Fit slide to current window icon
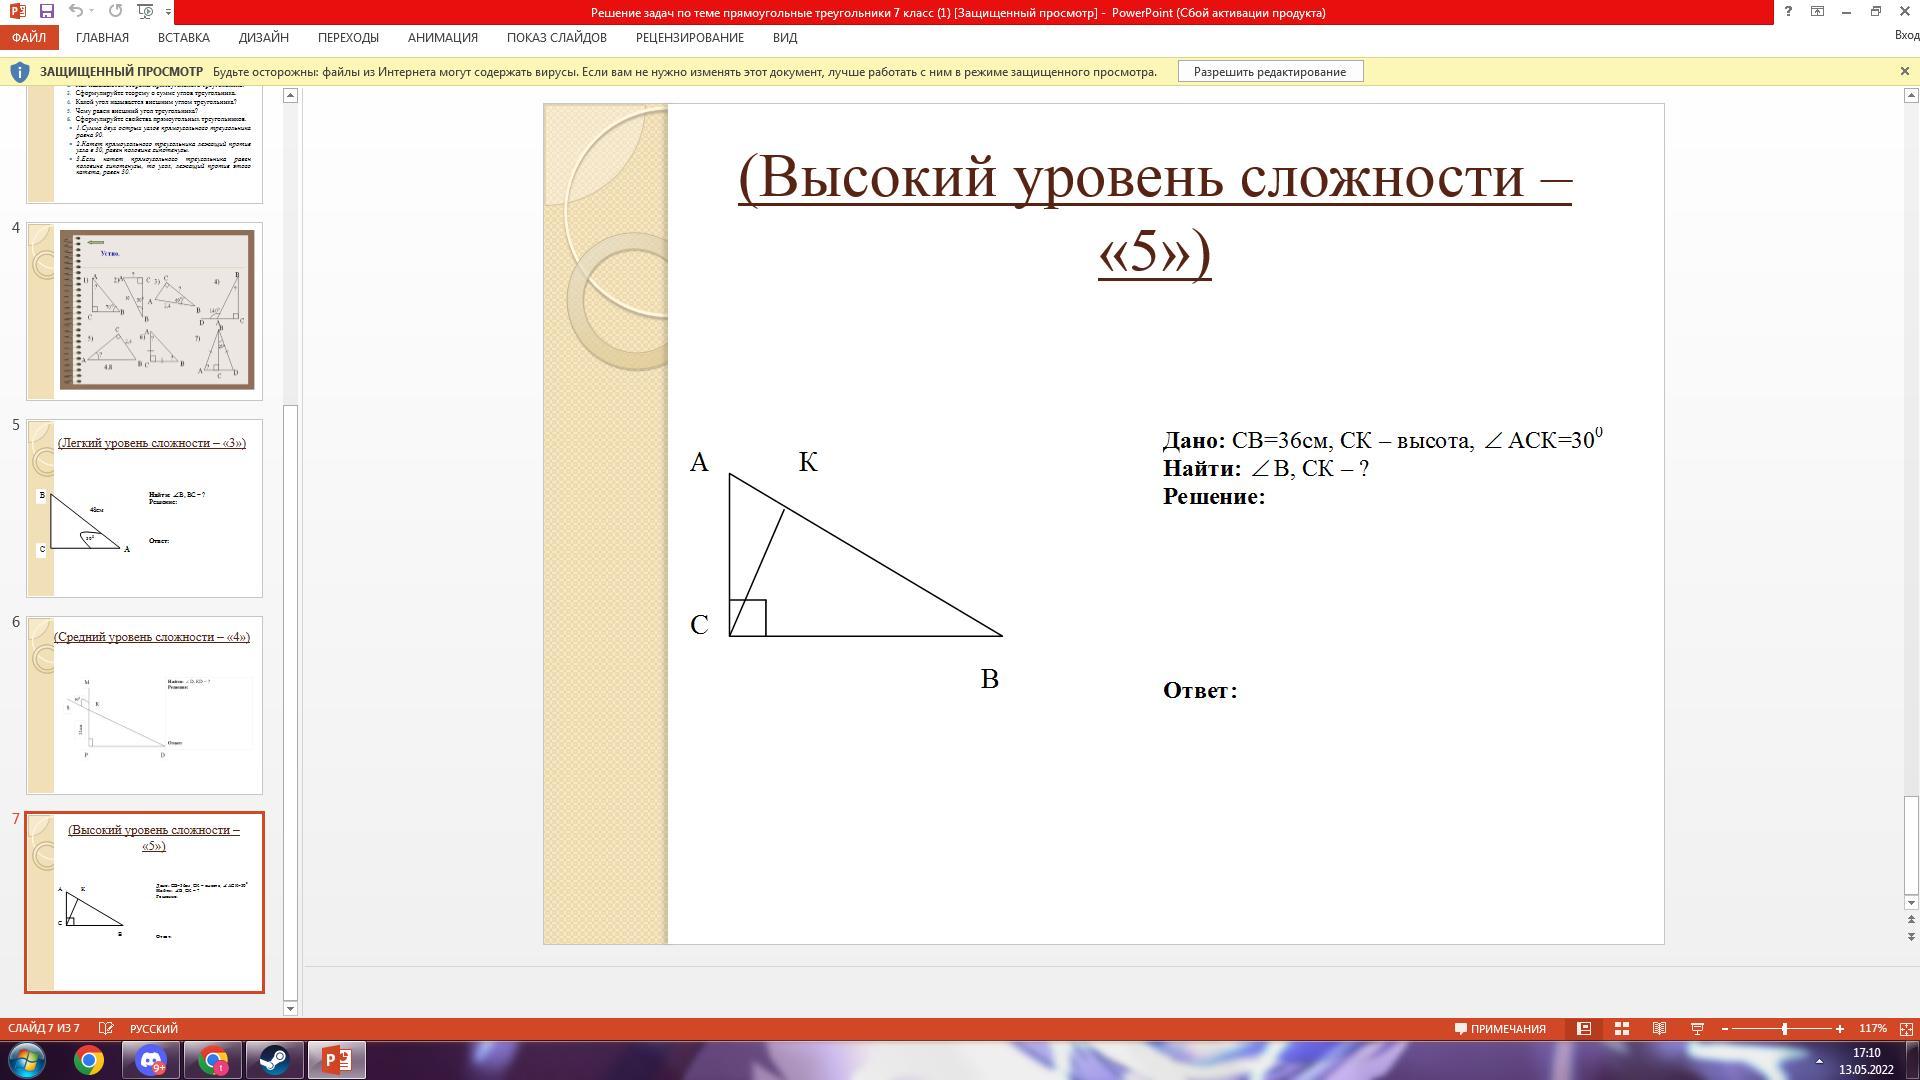 (x=1906, y=1028)
